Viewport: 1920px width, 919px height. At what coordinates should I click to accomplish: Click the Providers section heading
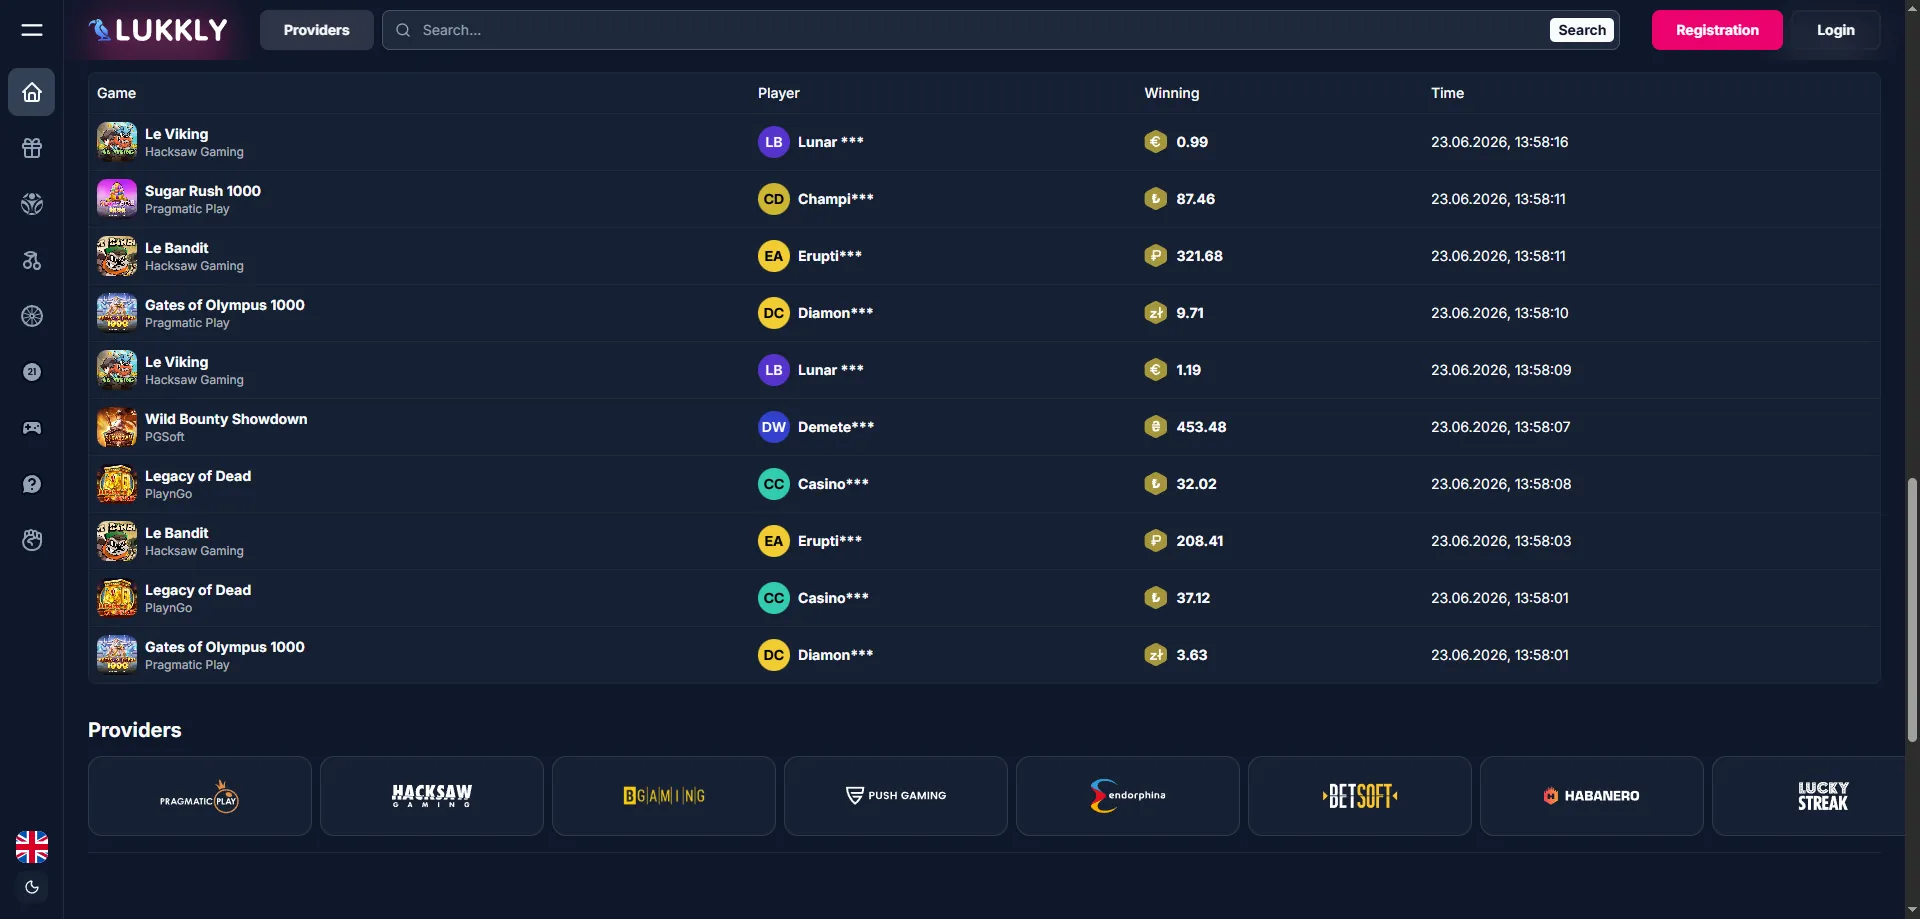coord(135,730)
